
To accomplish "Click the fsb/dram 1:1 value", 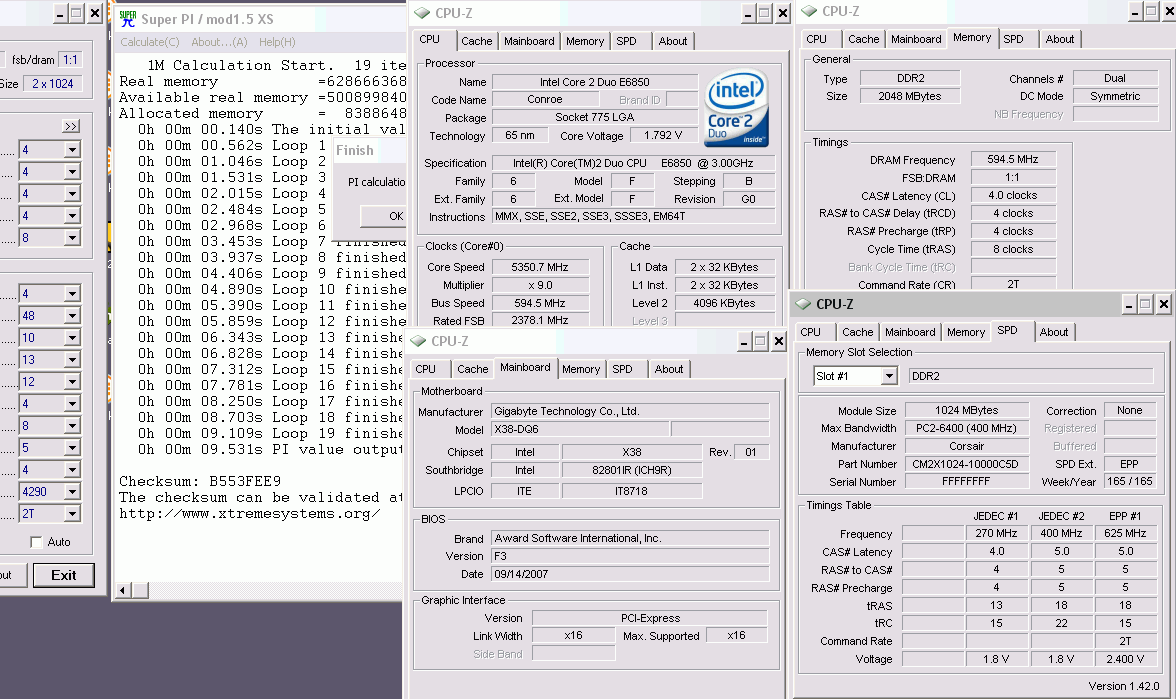I will point(70,60).
